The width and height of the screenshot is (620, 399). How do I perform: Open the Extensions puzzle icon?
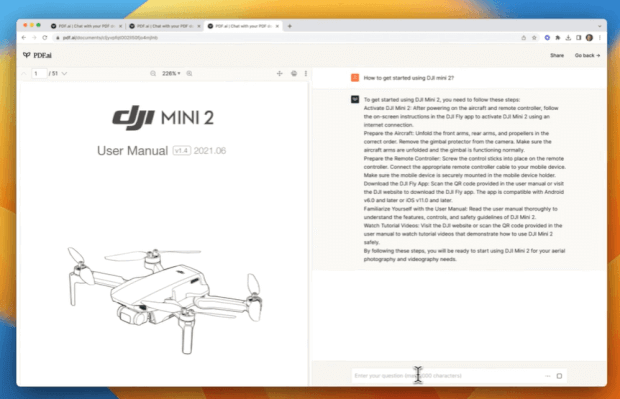[x=558, y=38]
